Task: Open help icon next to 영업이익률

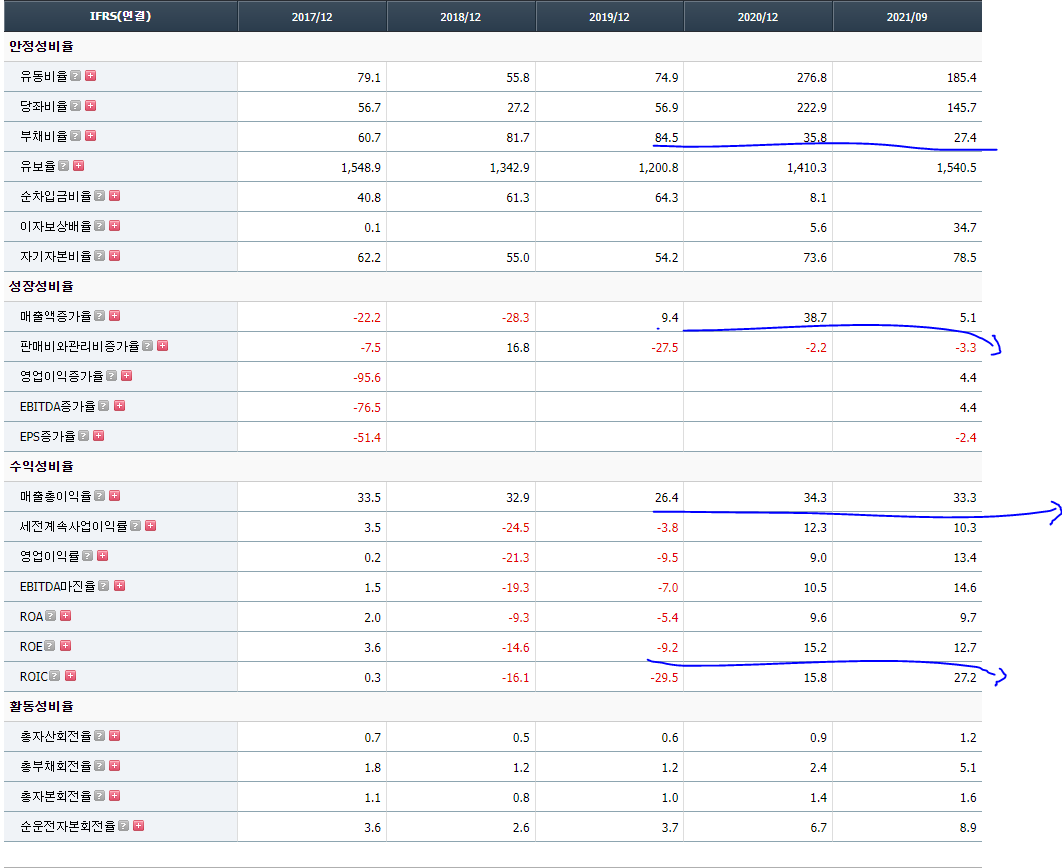Action: tap(87, 555)
